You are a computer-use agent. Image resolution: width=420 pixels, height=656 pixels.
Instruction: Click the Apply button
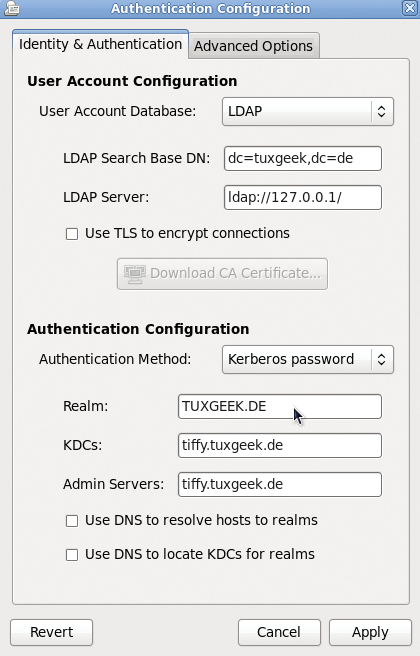[370, 632]
